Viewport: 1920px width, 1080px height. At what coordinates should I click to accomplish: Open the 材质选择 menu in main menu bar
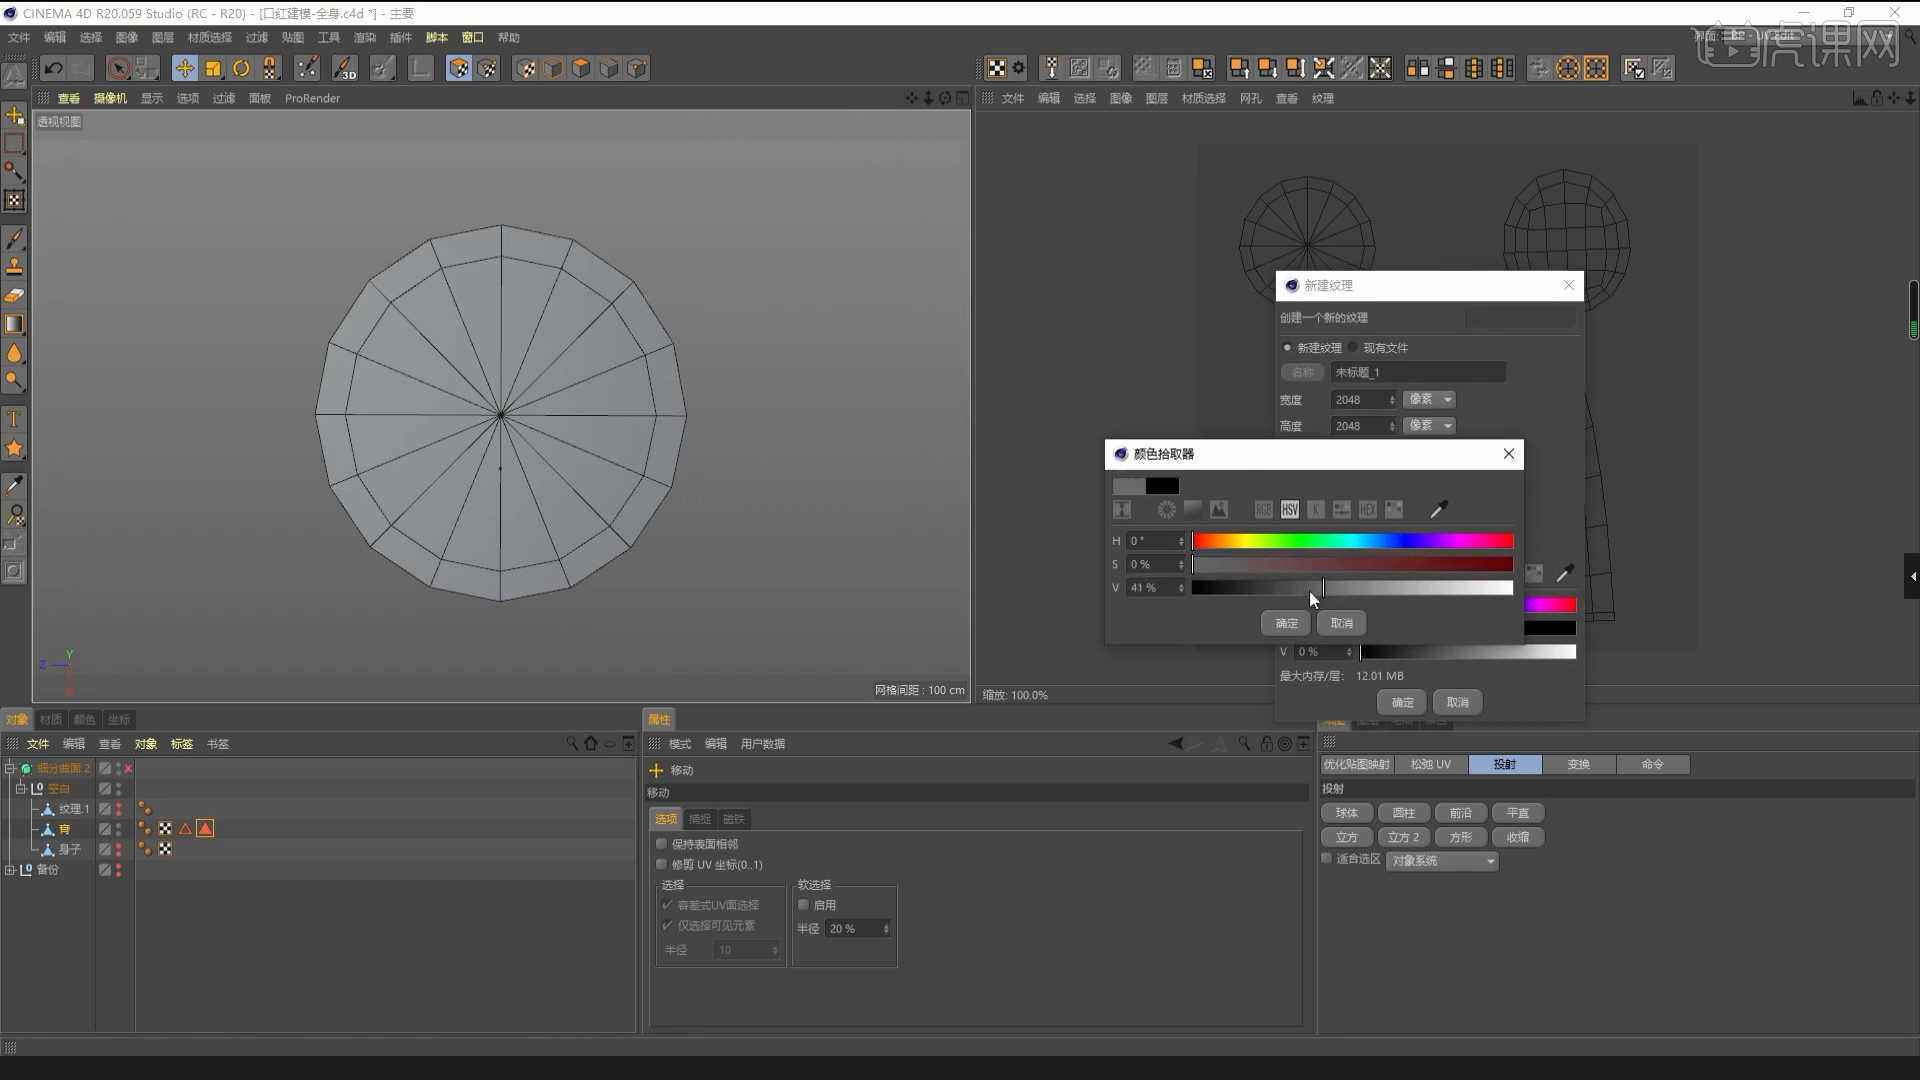209,37
